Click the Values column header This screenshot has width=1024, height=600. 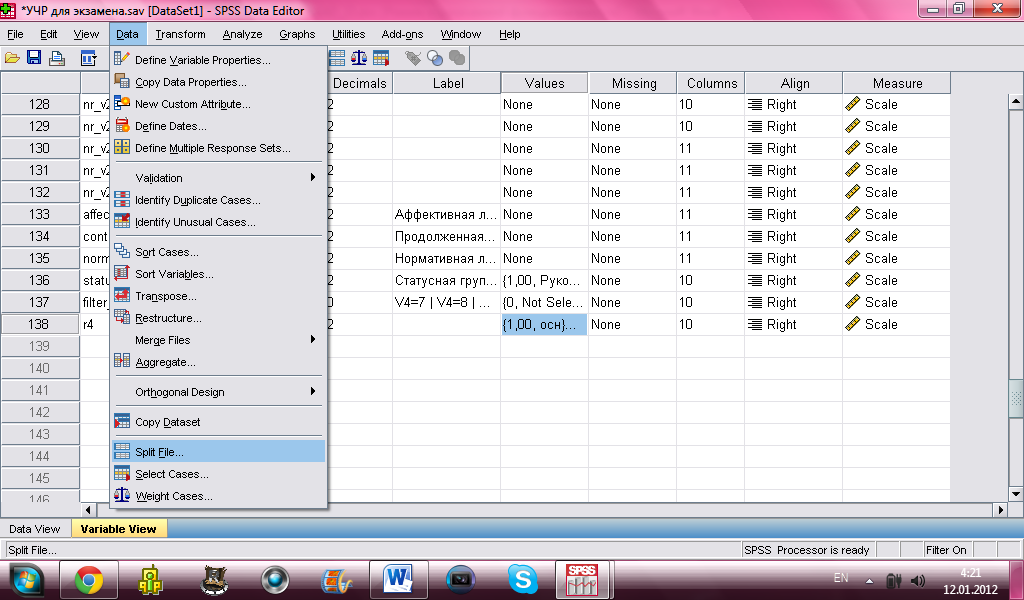(544, 83)
